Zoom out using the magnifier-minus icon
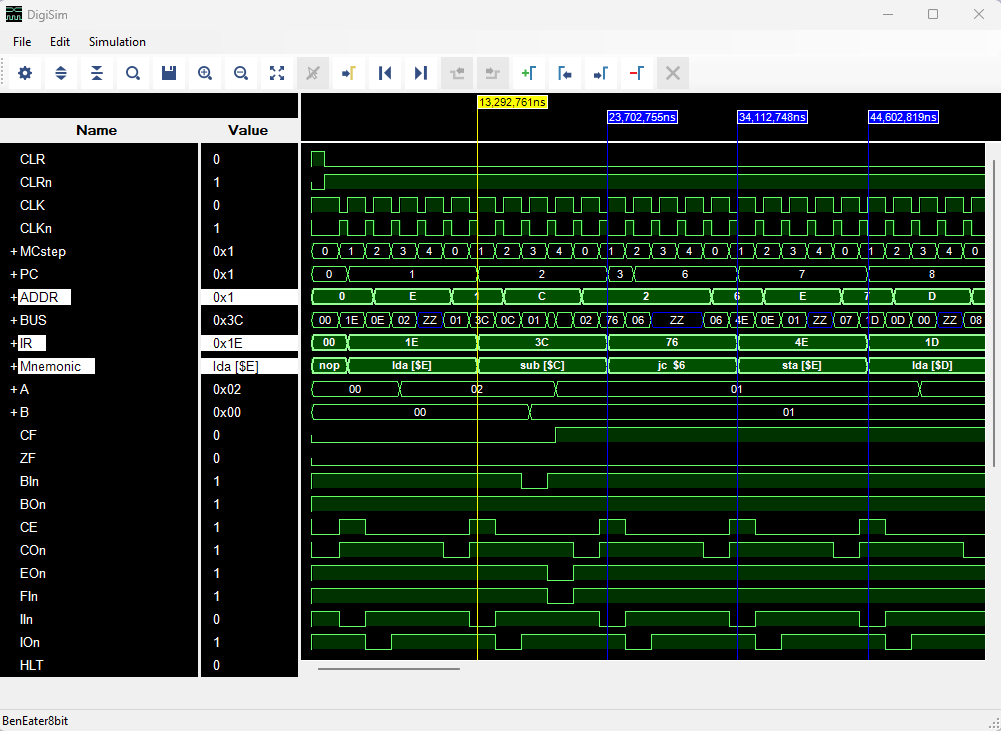This screenshot has height=731, width=1001. 241,73
